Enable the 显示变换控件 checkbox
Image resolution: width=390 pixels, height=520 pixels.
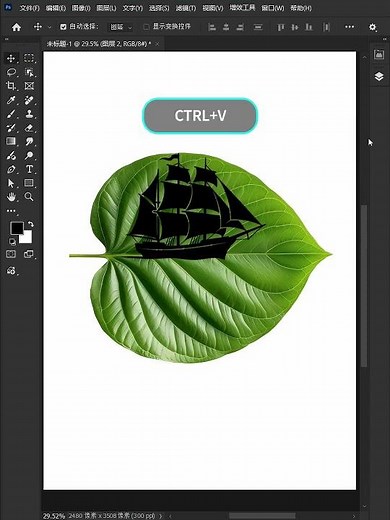[146, 27]
